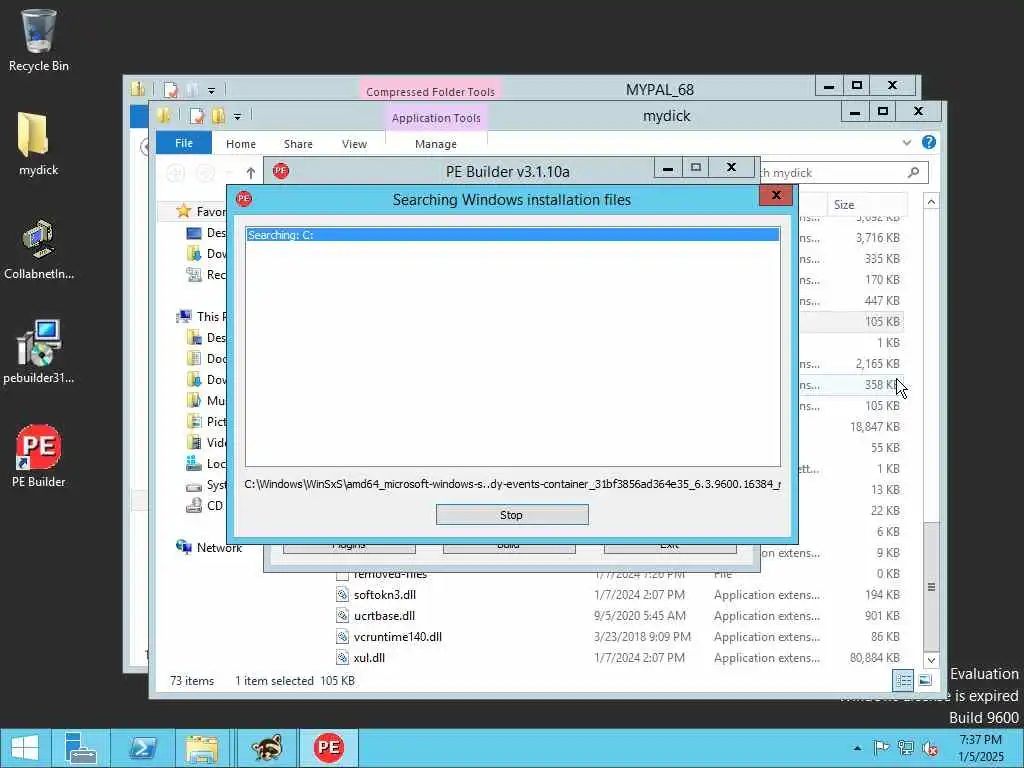Expand the ribbon with the chevron
Screen dimensions: 1024x768
click(x=906, y=142)
